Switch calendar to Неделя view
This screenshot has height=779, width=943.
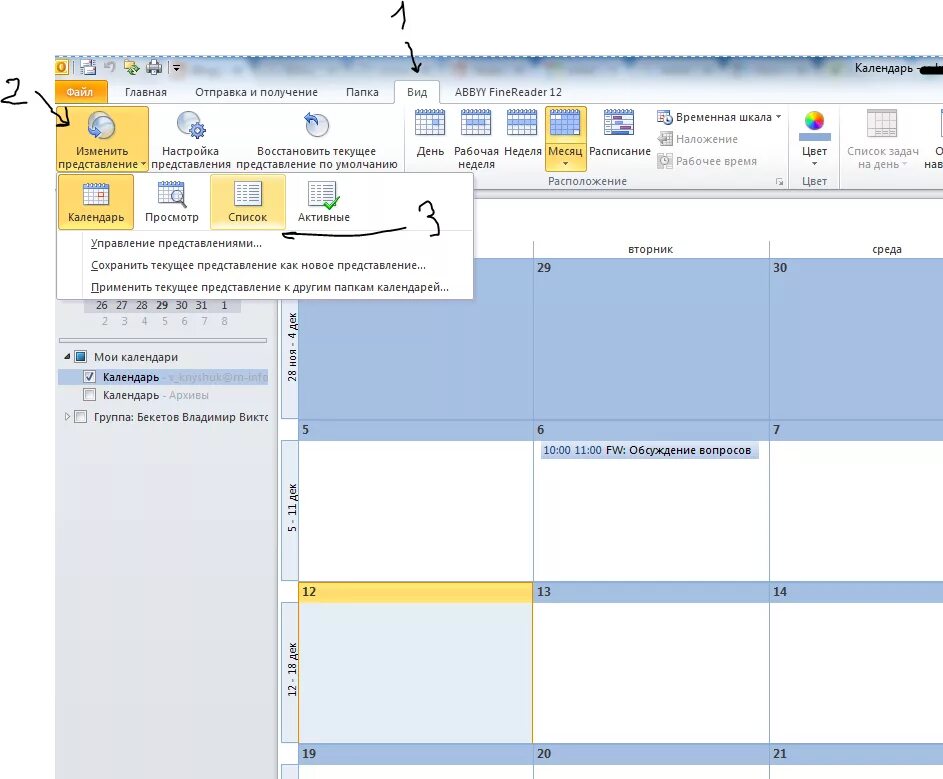pos(522,132)
